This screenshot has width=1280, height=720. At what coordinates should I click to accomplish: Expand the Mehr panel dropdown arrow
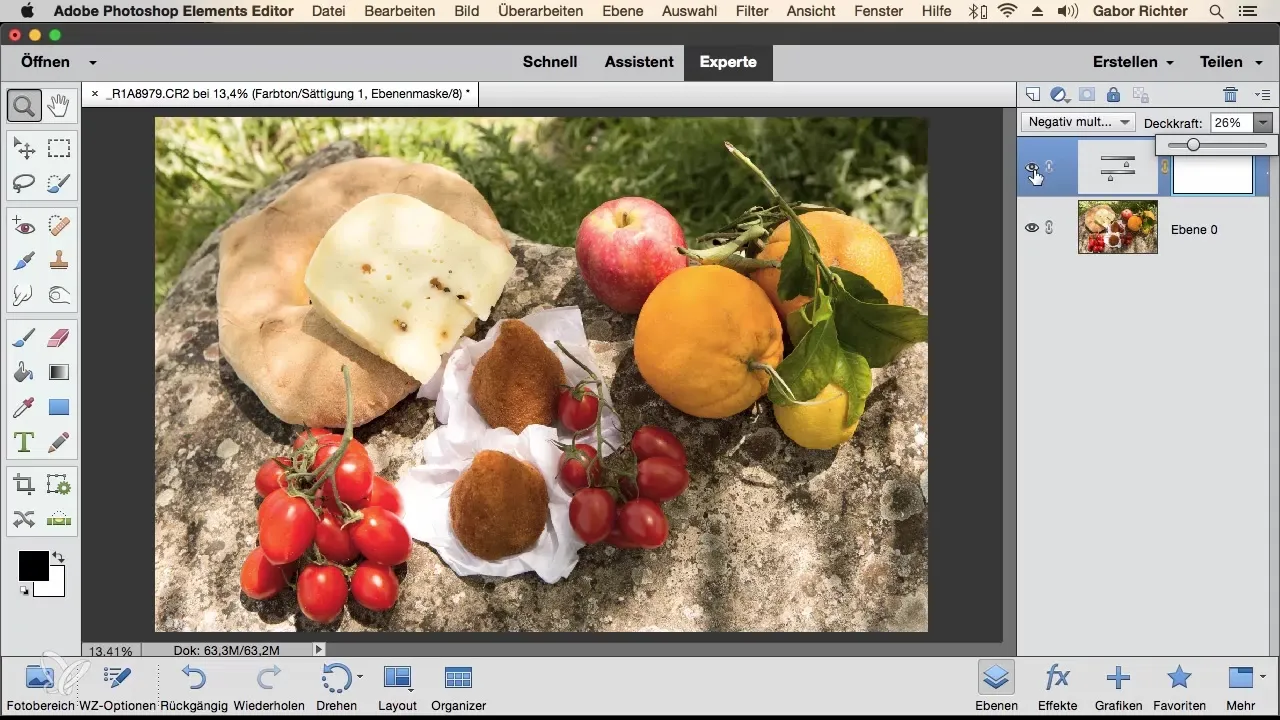tap(1263, 676)
